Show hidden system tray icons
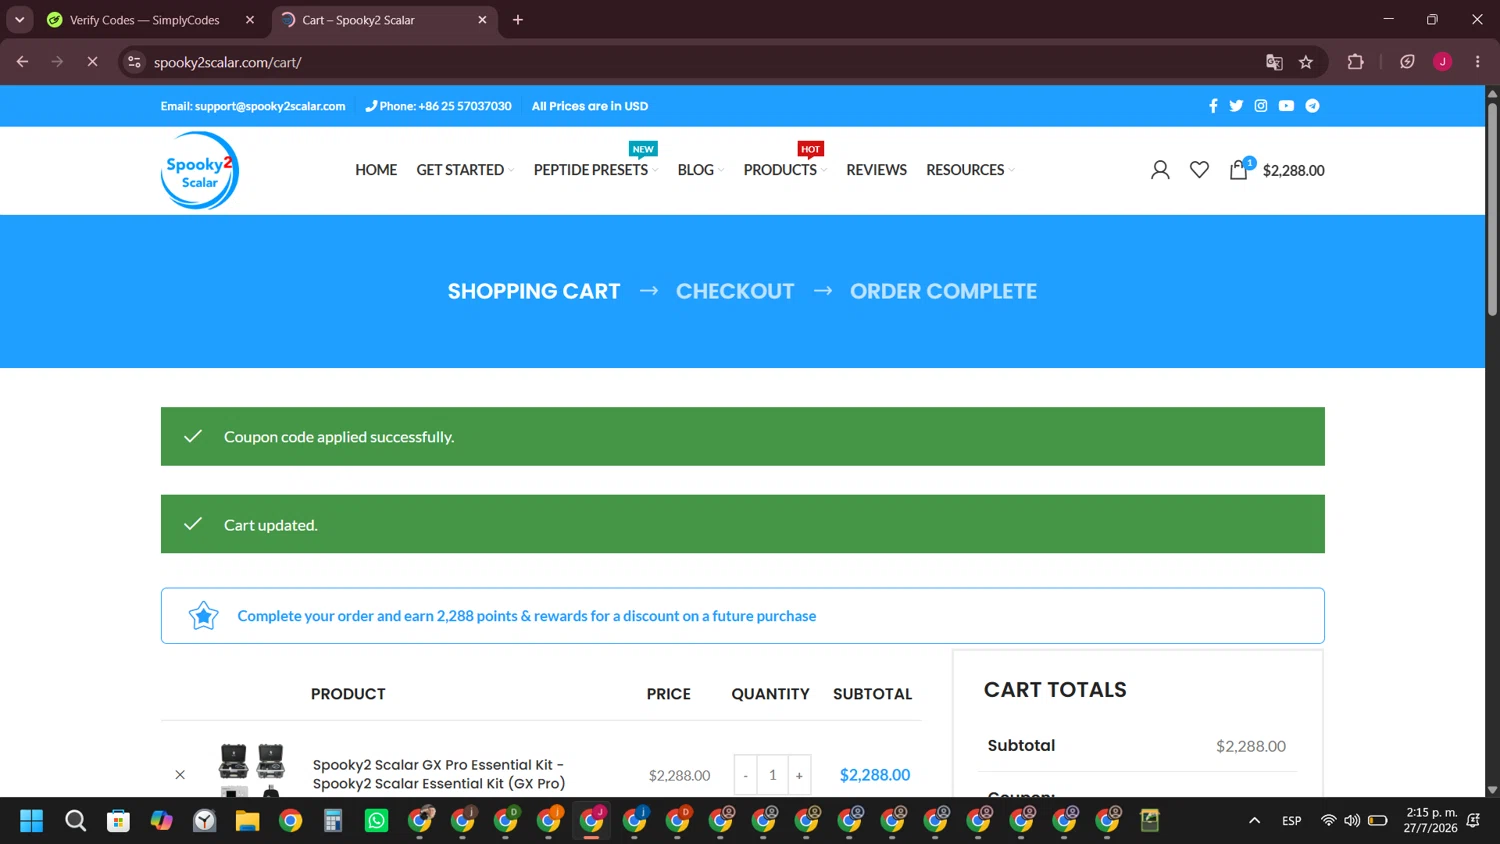 coord(1254,821)
